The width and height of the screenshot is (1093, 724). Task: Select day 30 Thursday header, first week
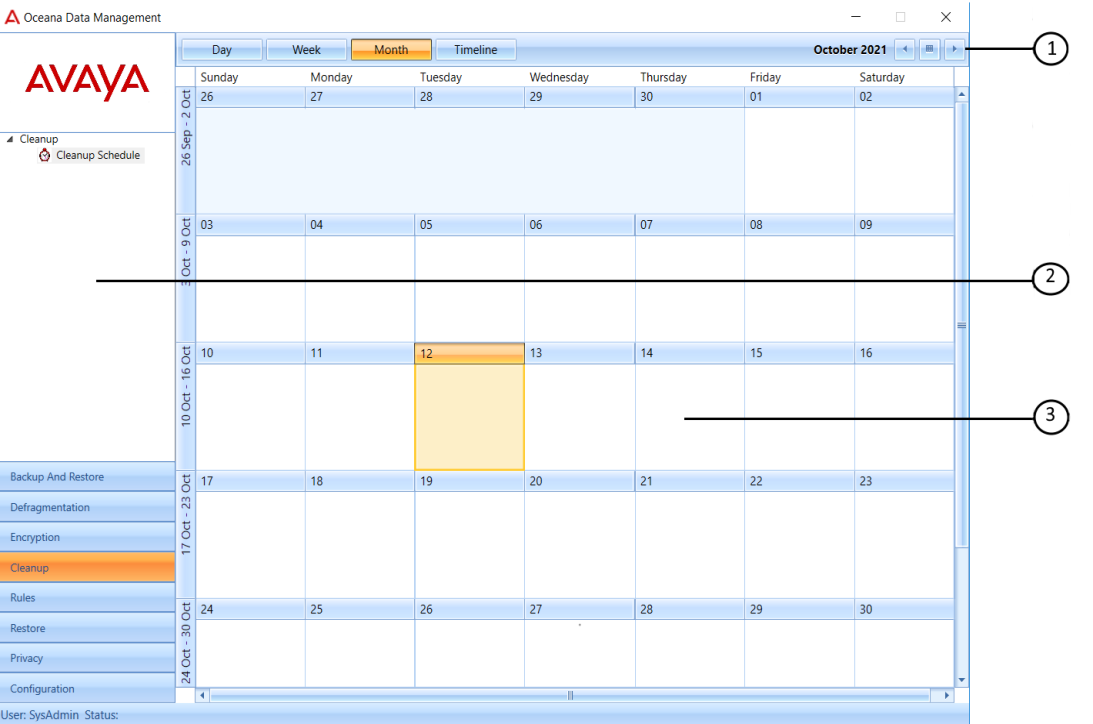click(689, 97)
